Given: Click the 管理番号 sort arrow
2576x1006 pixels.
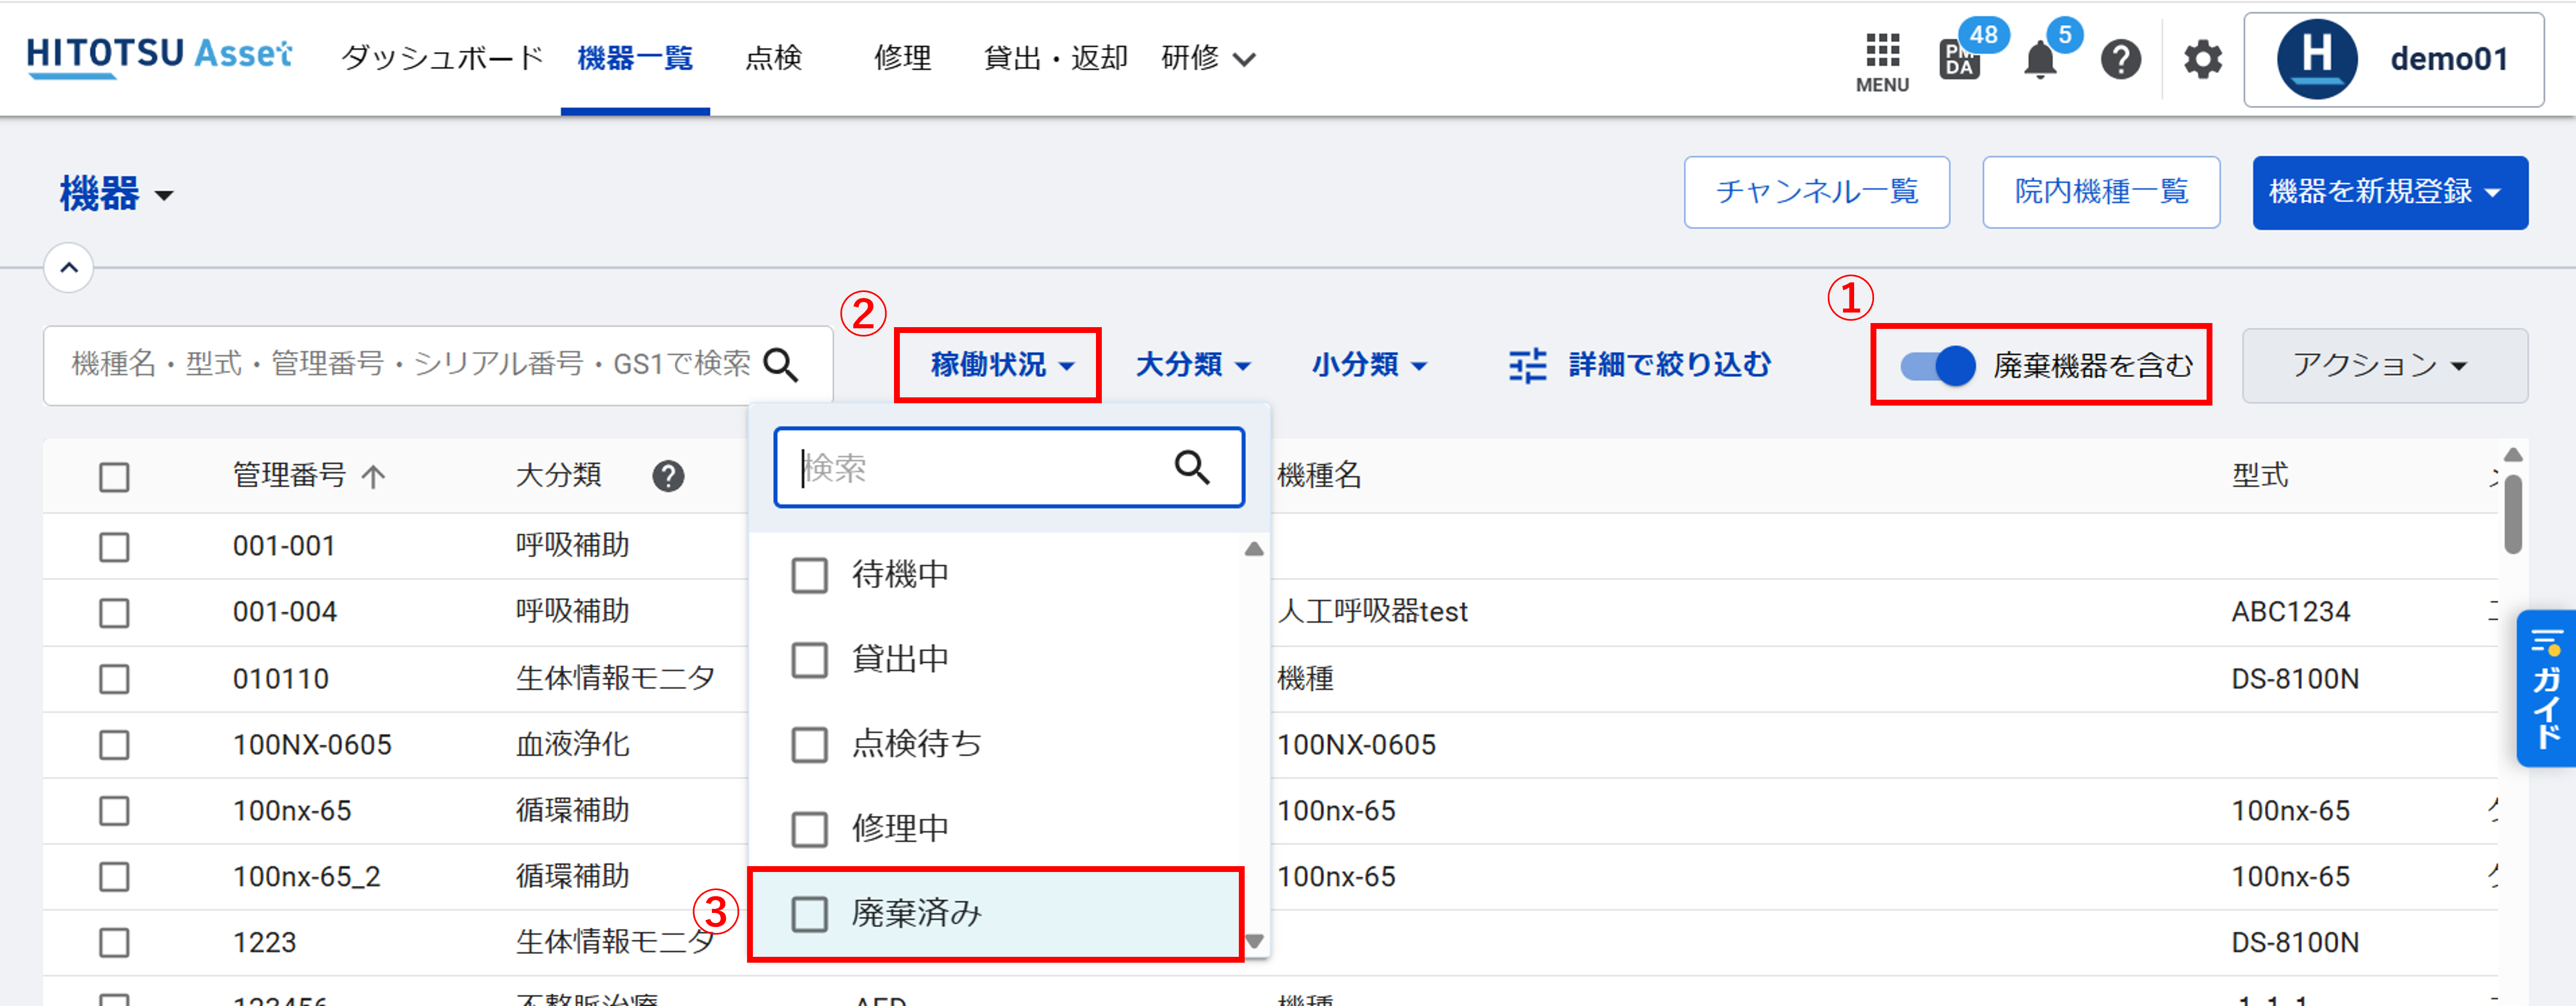Looking at the screenshot, I should [373, 476].
